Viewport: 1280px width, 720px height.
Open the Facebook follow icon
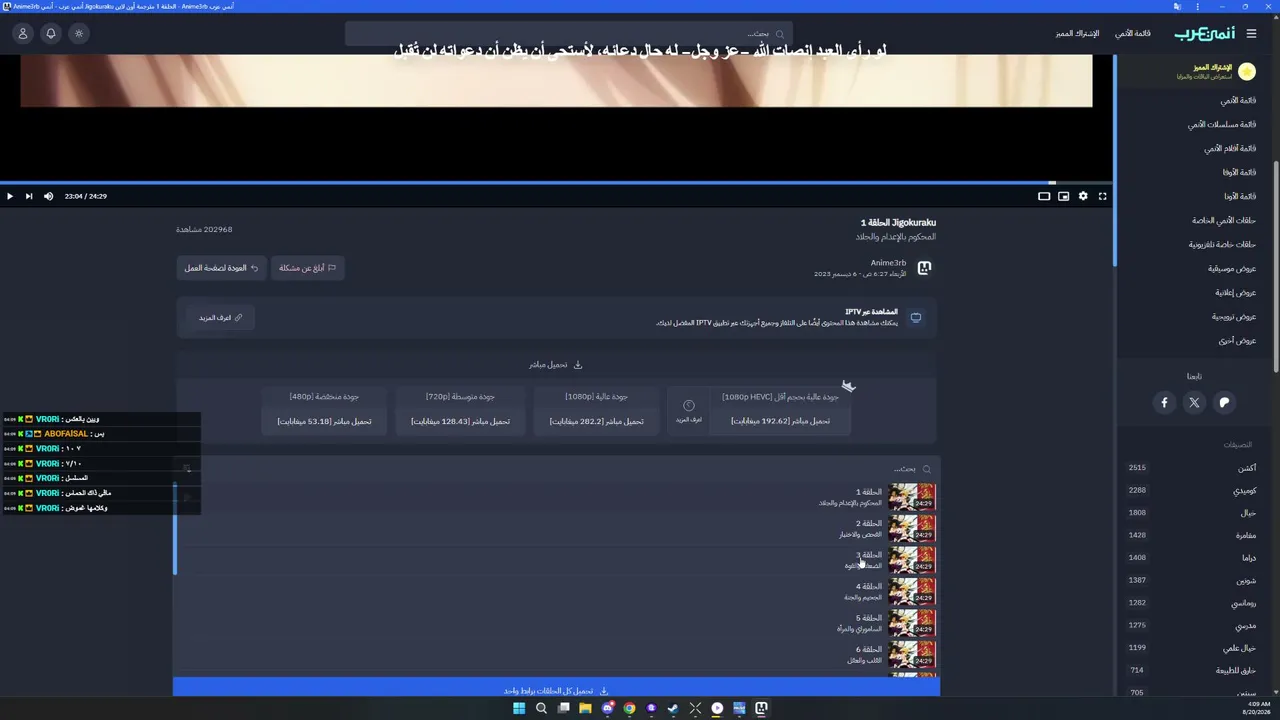[1164, 403]
